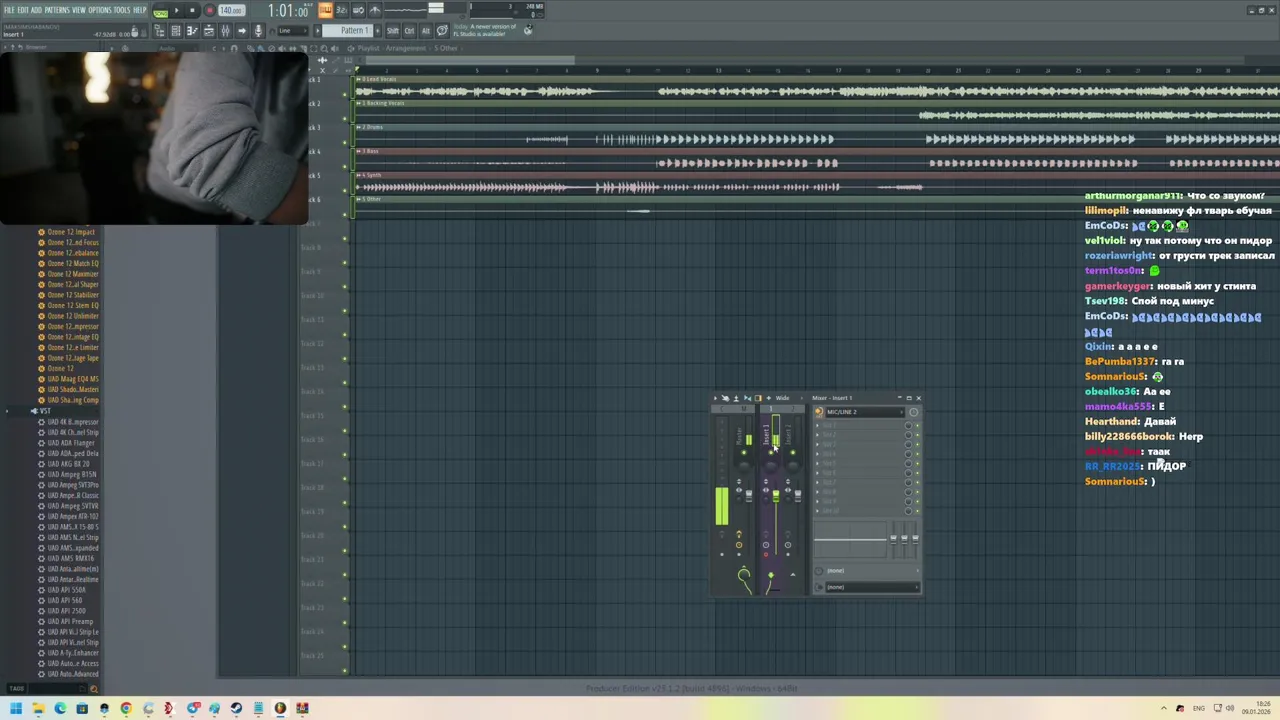The height and width of the screenshot is (720, 1280).
Task: Open the TOOLS menu
Action: 122,10
